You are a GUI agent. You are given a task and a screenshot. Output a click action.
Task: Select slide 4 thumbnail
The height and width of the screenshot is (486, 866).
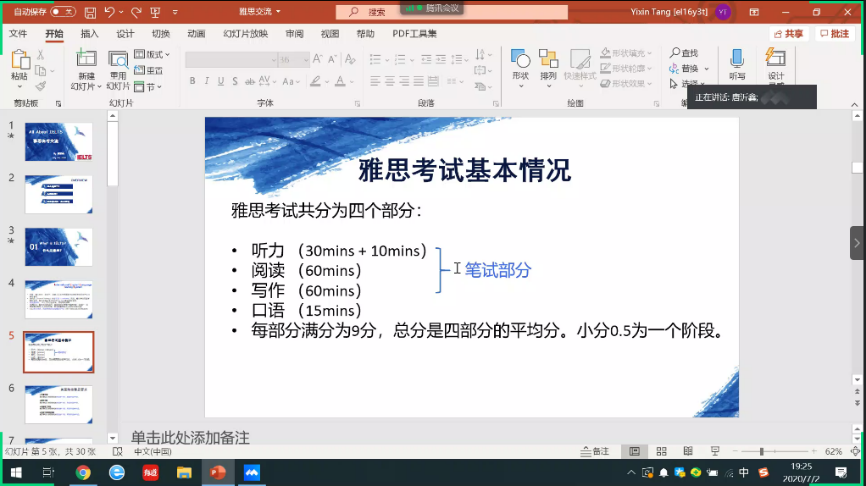tap(59, 299)
